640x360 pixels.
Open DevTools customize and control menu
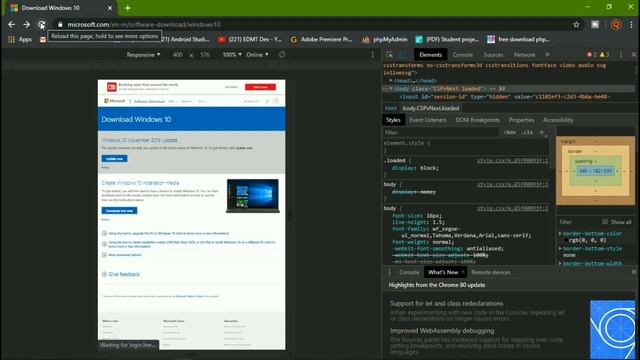(621, 55)
